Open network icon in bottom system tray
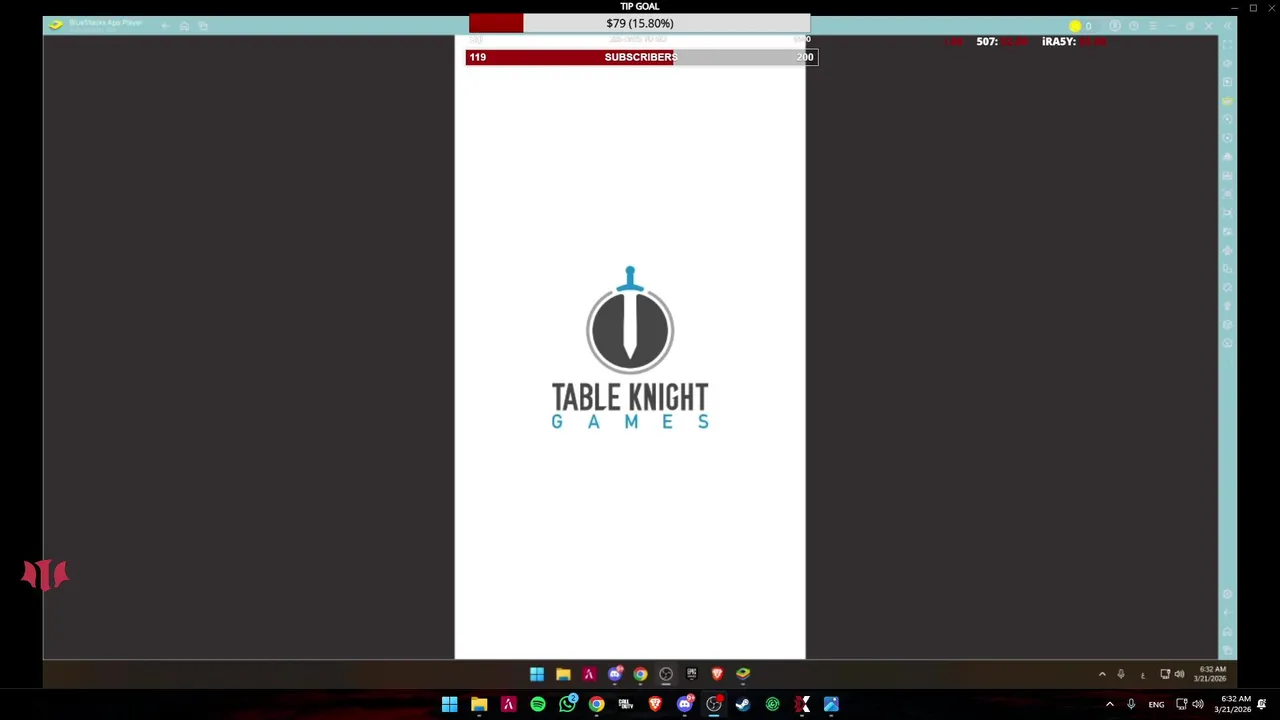The width and height of the screenshot is (1280, 720). pos(1181,705)
